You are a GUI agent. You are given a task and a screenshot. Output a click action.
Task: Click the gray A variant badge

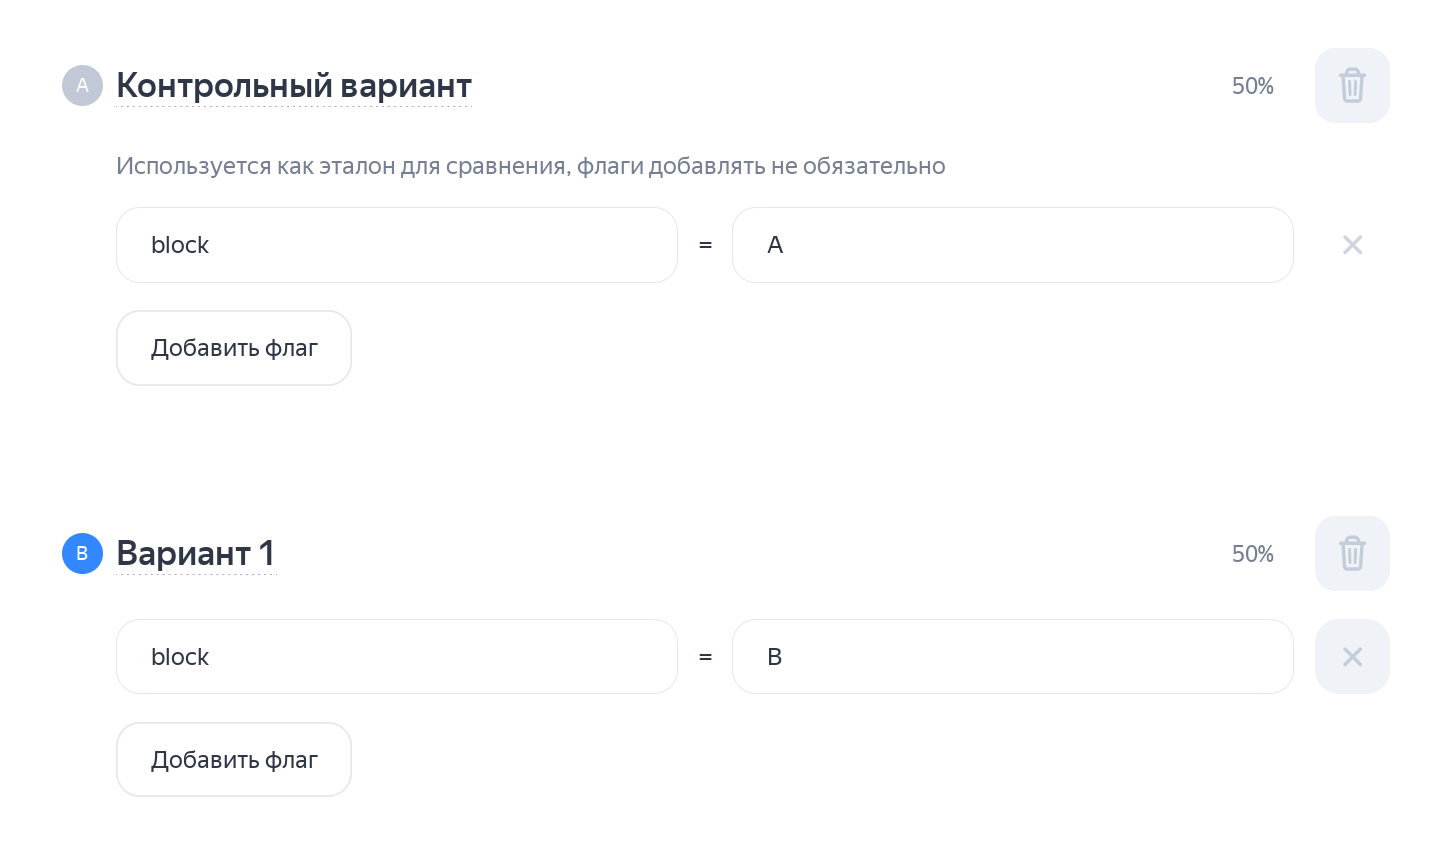click(x=82, y=86)
